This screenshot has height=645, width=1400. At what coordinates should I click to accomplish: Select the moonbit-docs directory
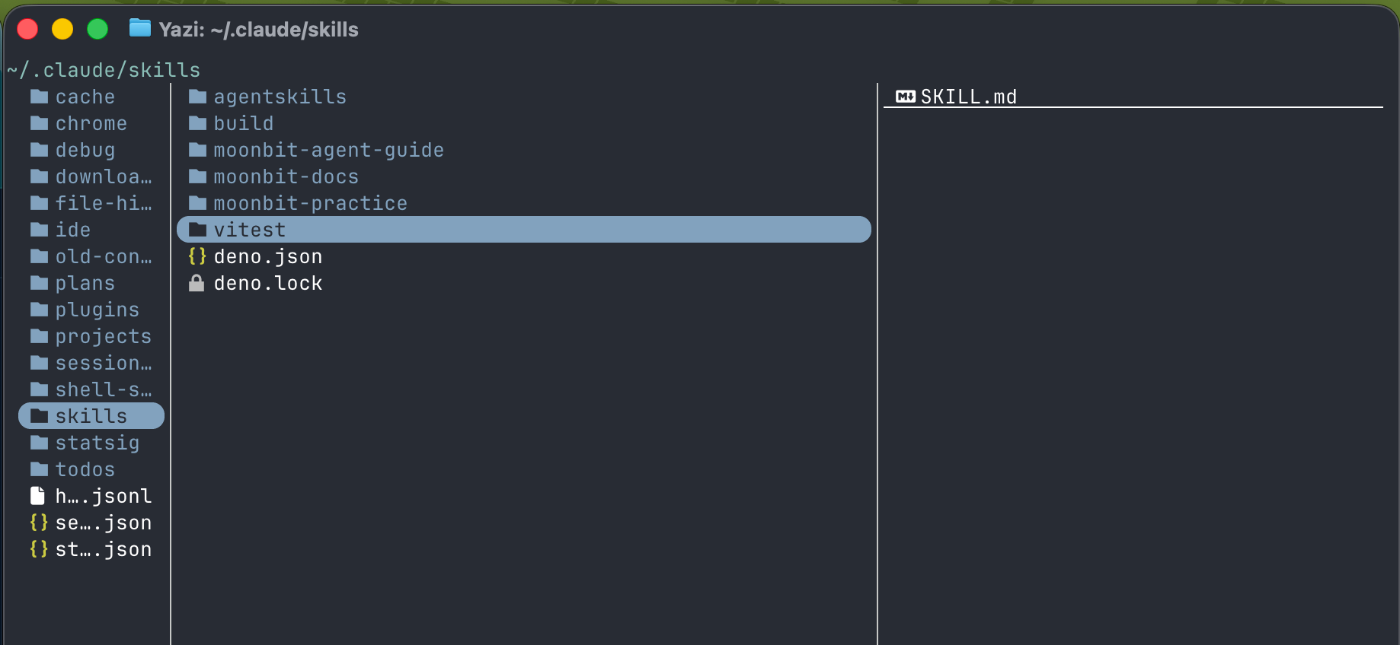(x=285, y=177)
